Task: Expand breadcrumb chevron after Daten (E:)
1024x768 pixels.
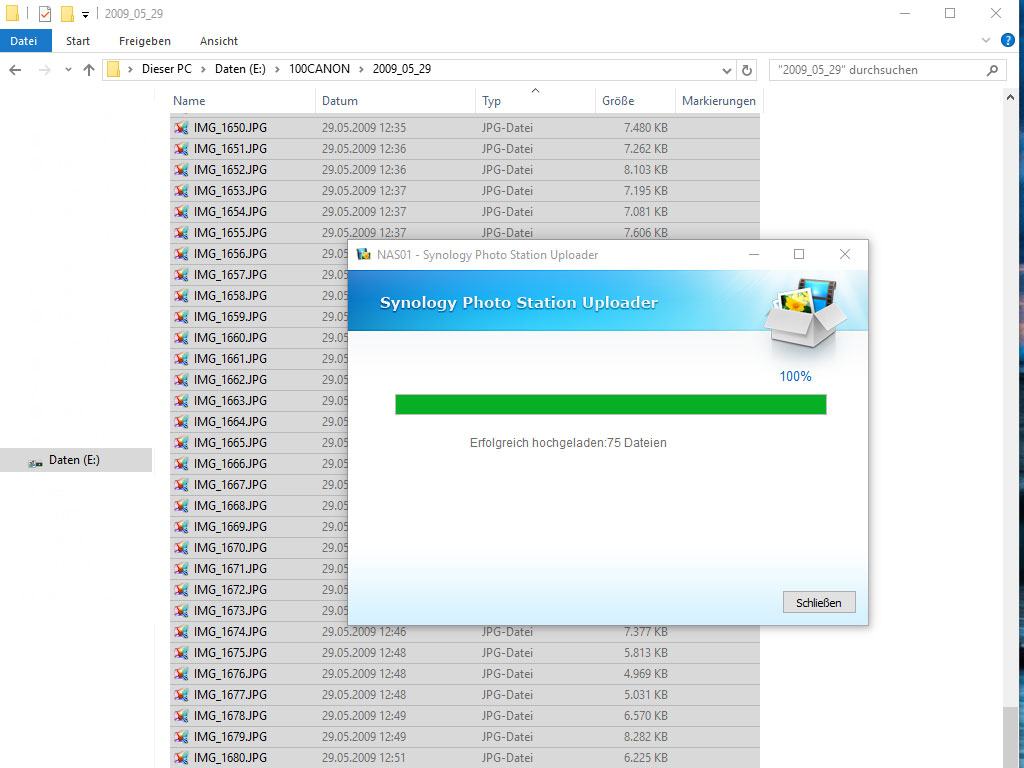Action: coord(277,69)
